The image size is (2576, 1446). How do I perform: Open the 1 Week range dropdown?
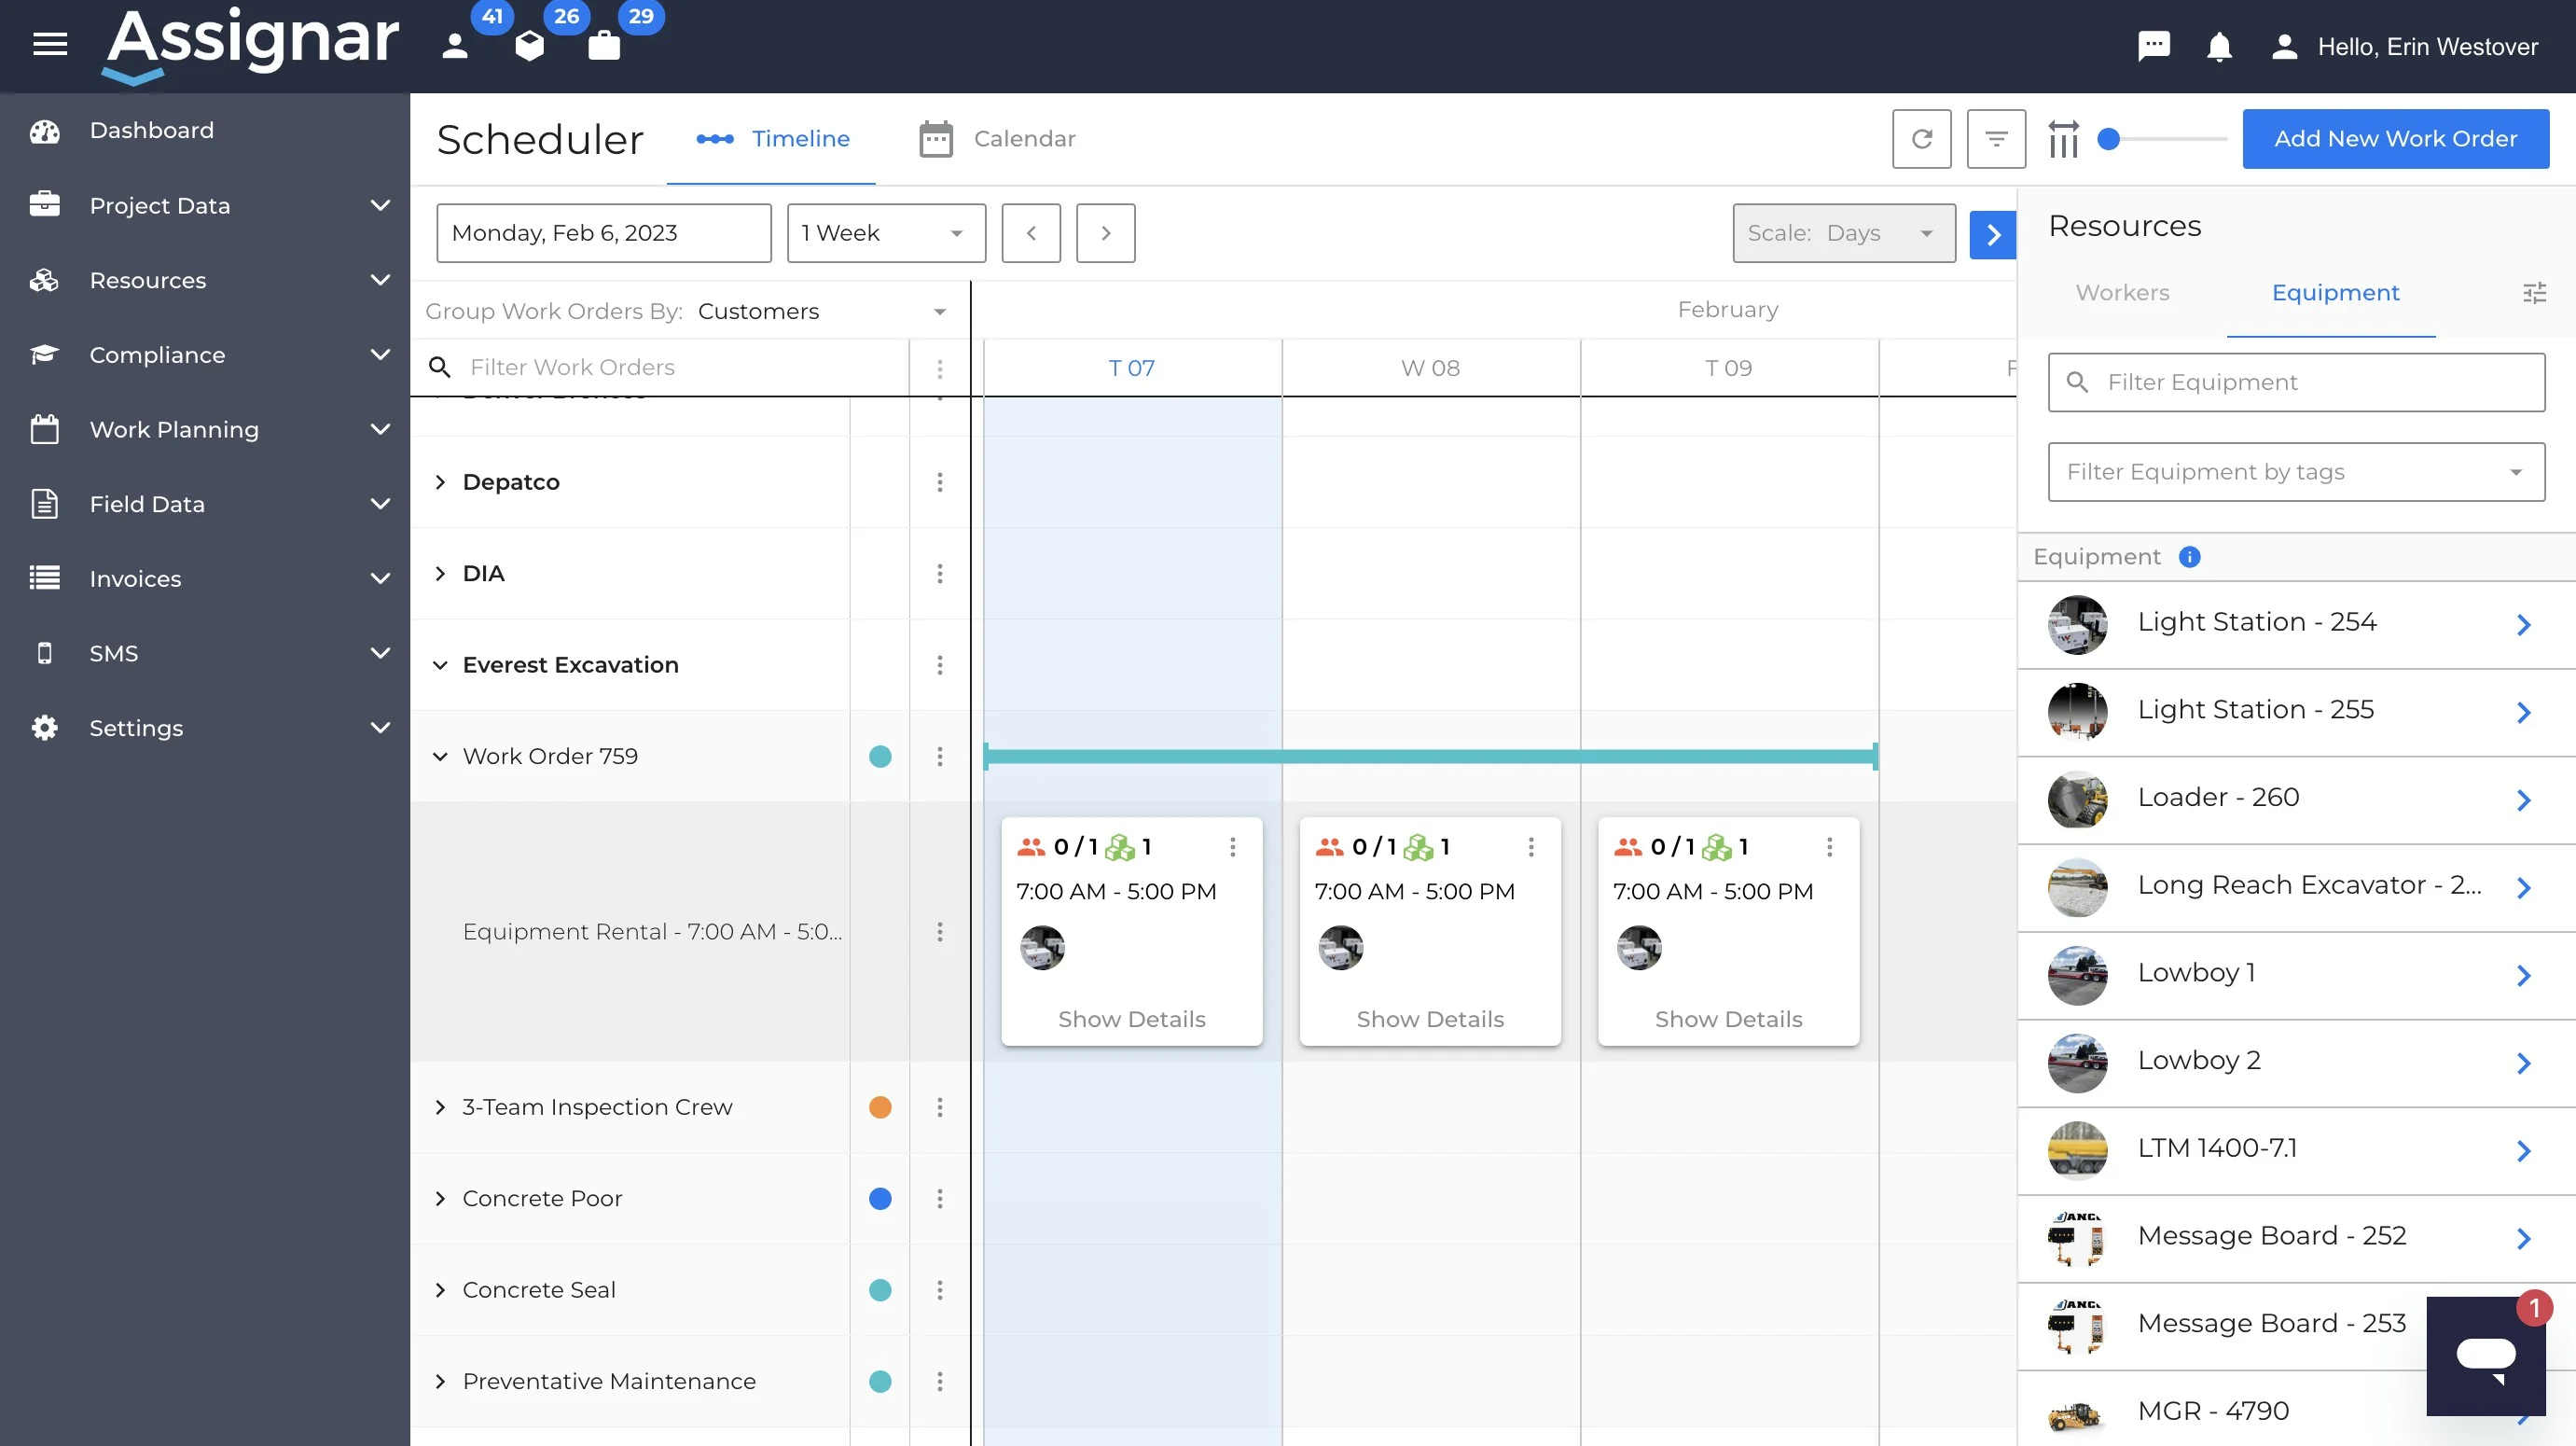coord(886,233)
